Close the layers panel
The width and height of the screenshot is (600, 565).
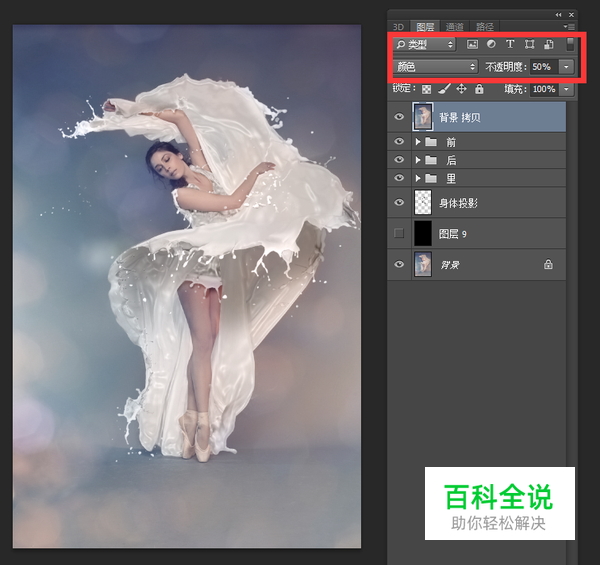click(571, 15)
